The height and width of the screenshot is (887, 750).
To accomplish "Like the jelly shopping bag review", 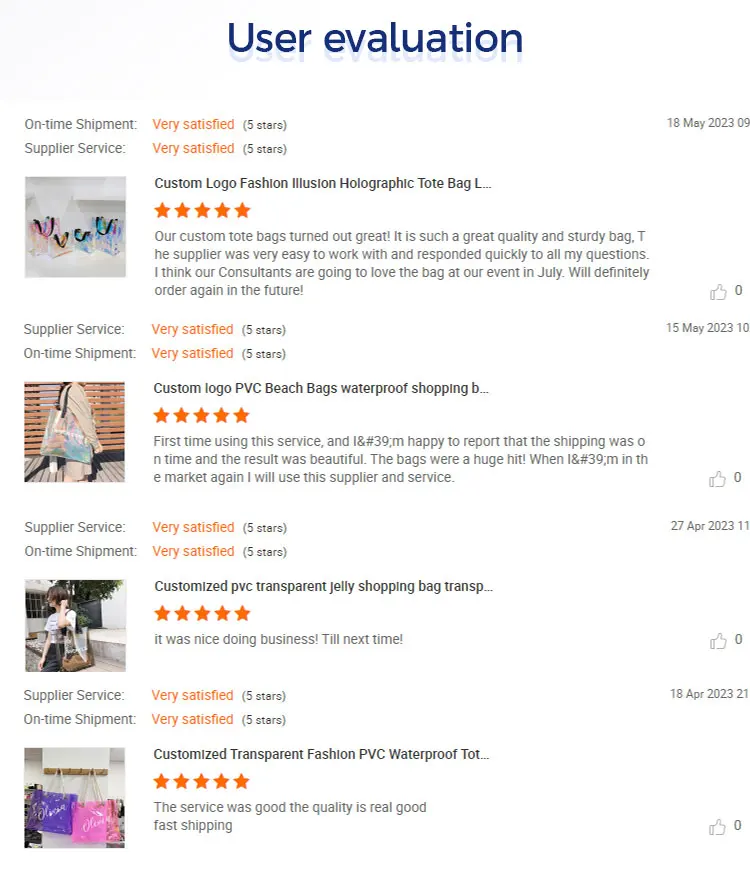I will coord(718,641).
